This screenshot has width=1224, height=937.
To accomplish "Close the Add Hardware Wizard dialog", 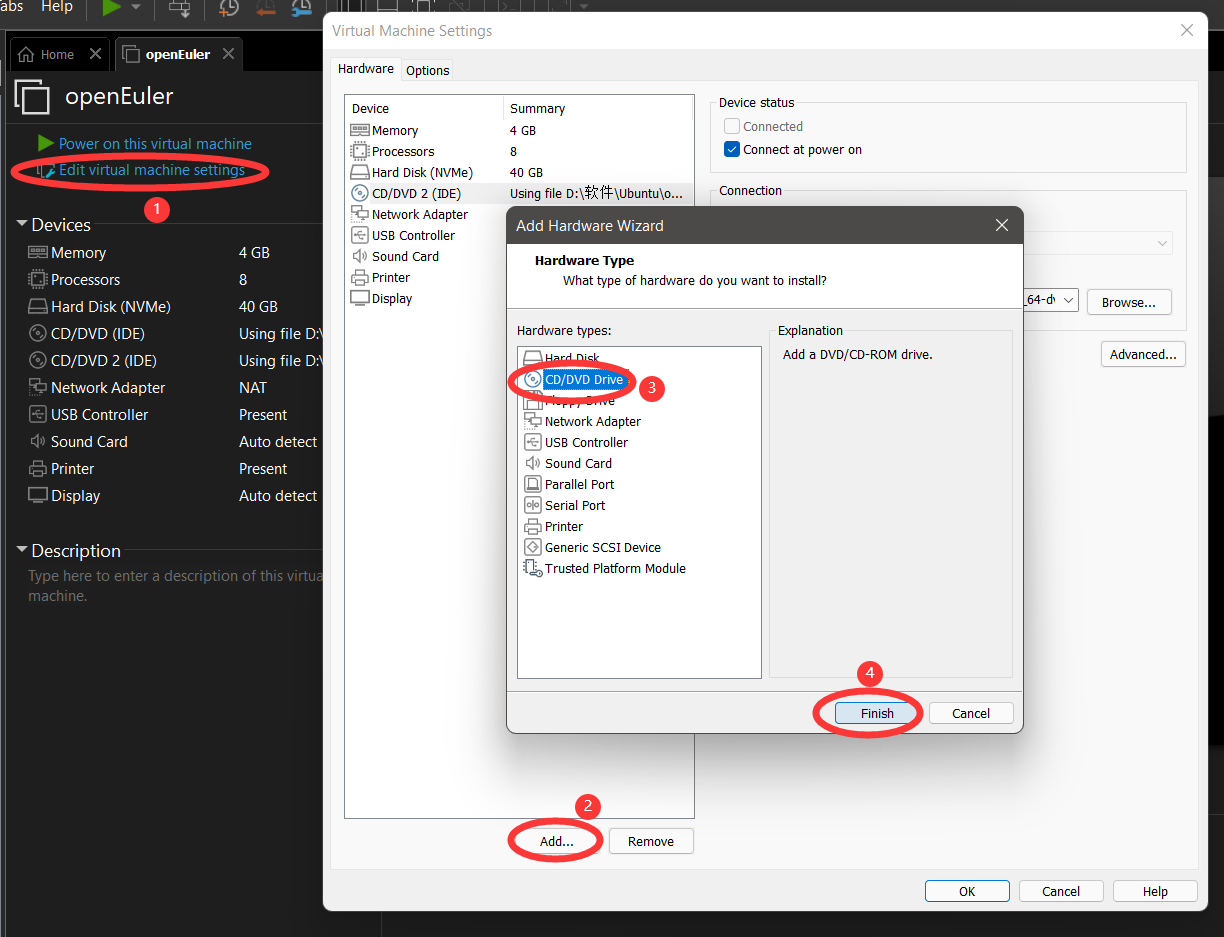I will coord(1002,226).
